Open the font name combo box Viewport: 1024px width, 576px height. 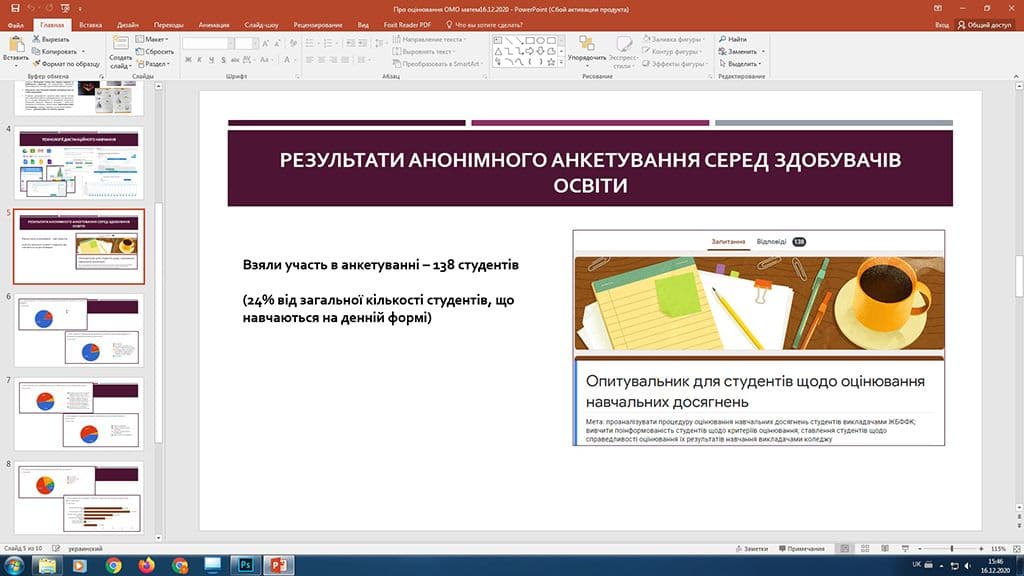coord(208,43)
